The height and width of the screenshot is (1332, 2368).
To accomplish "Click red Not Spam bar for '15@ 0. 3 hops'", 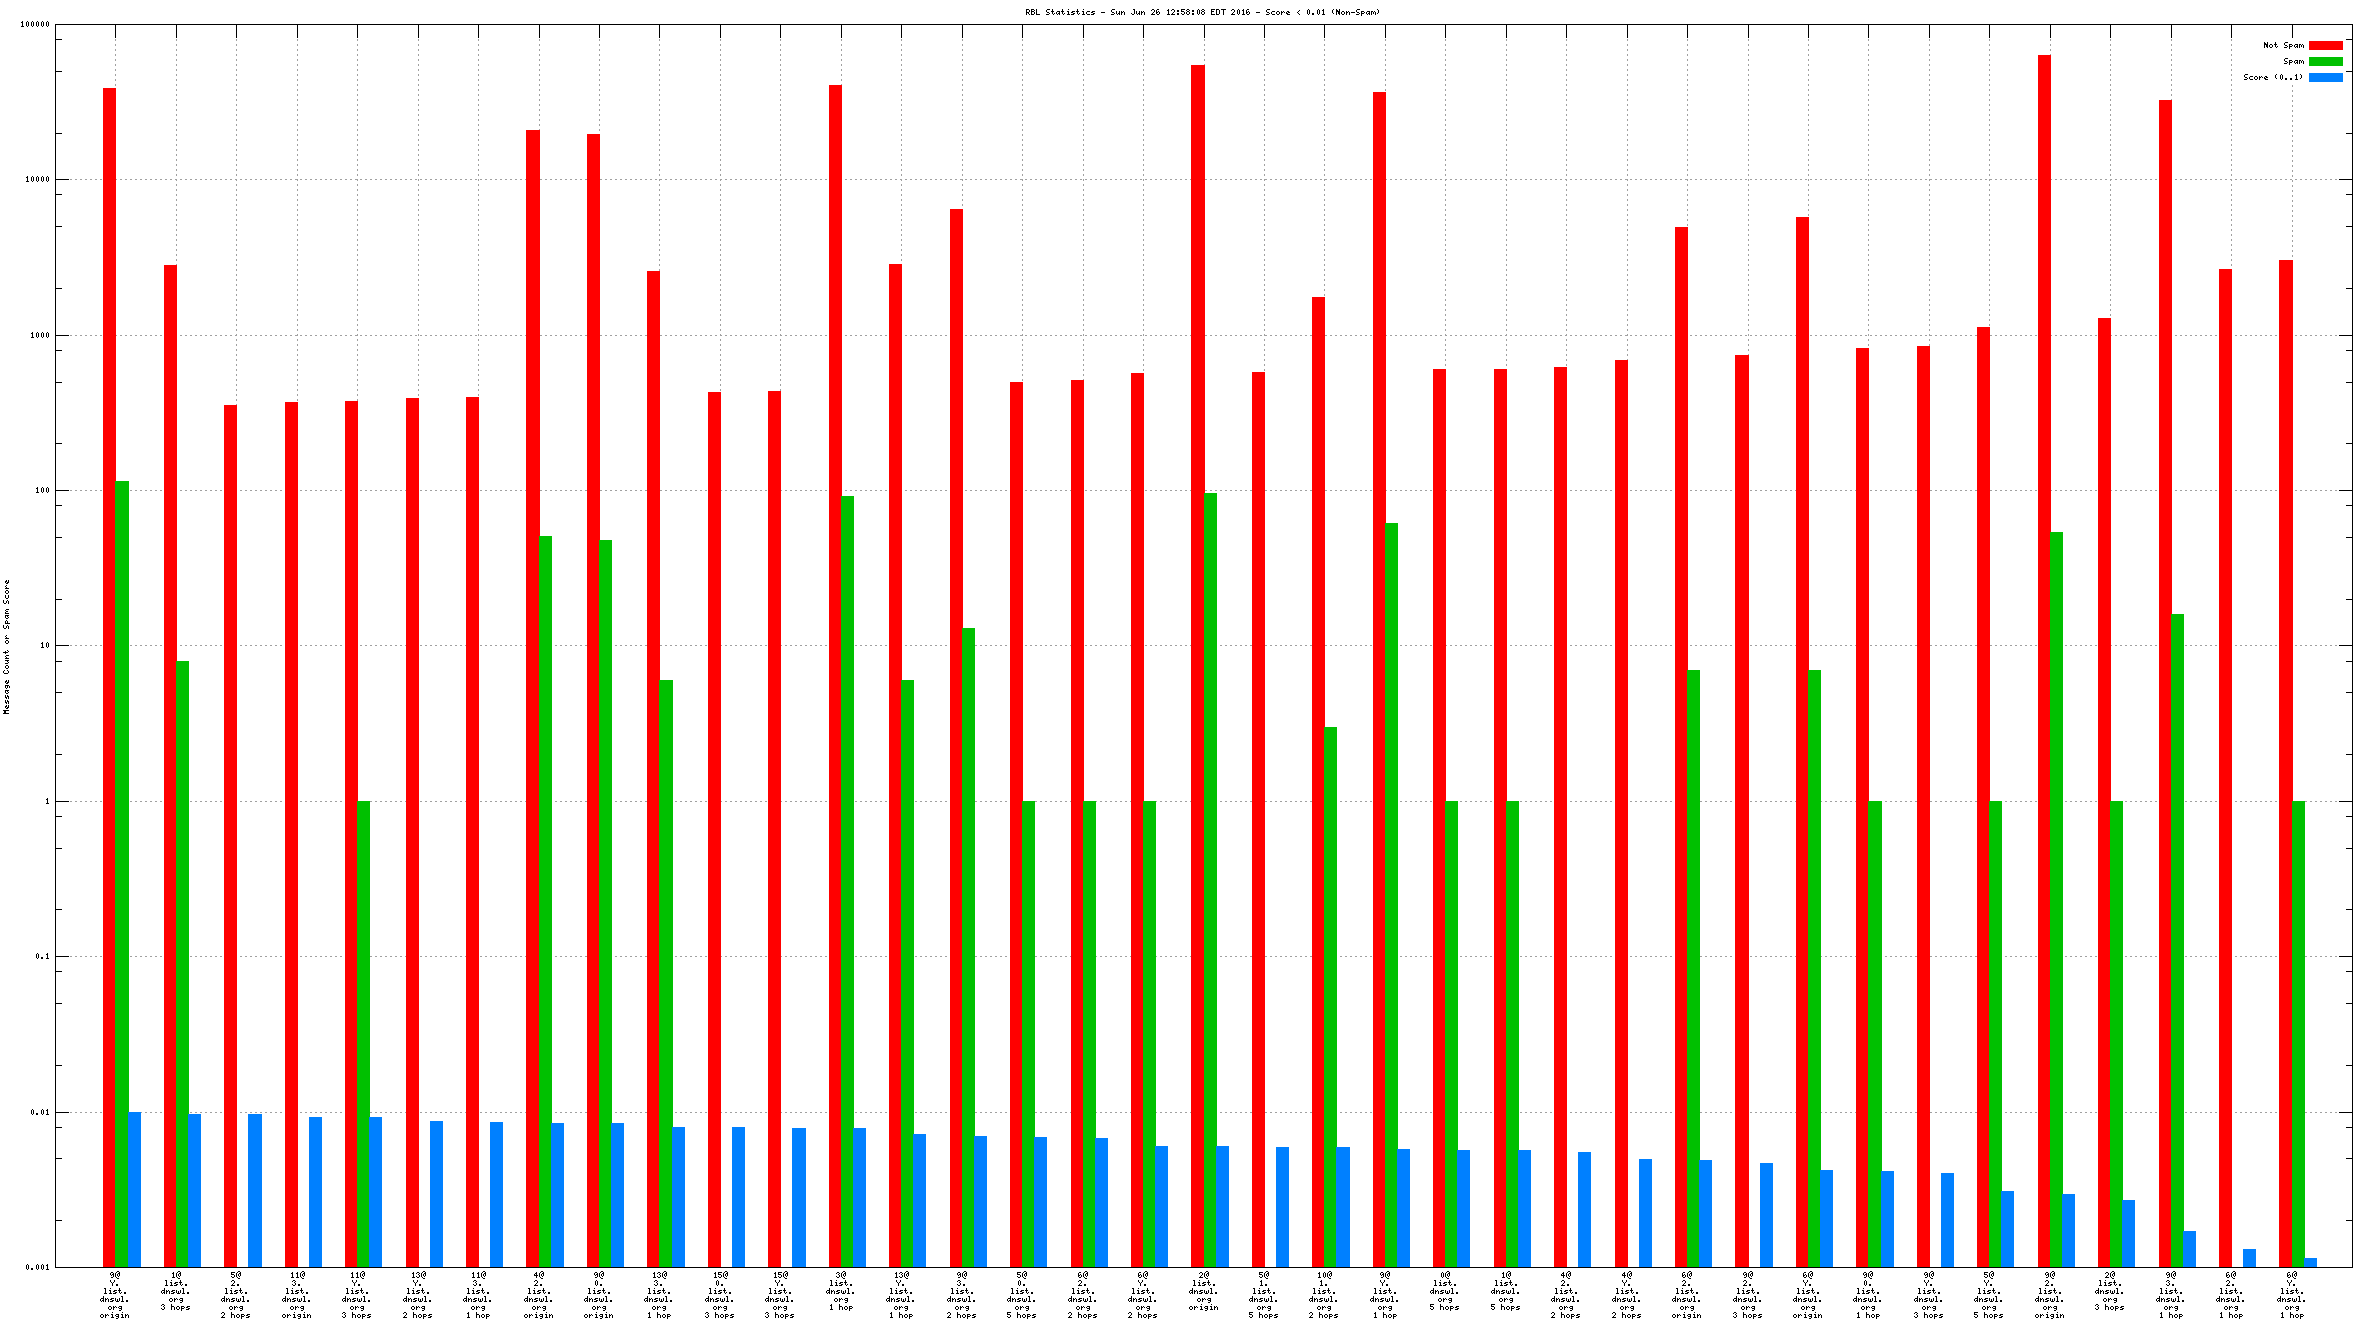I will [x=714, y=830].
